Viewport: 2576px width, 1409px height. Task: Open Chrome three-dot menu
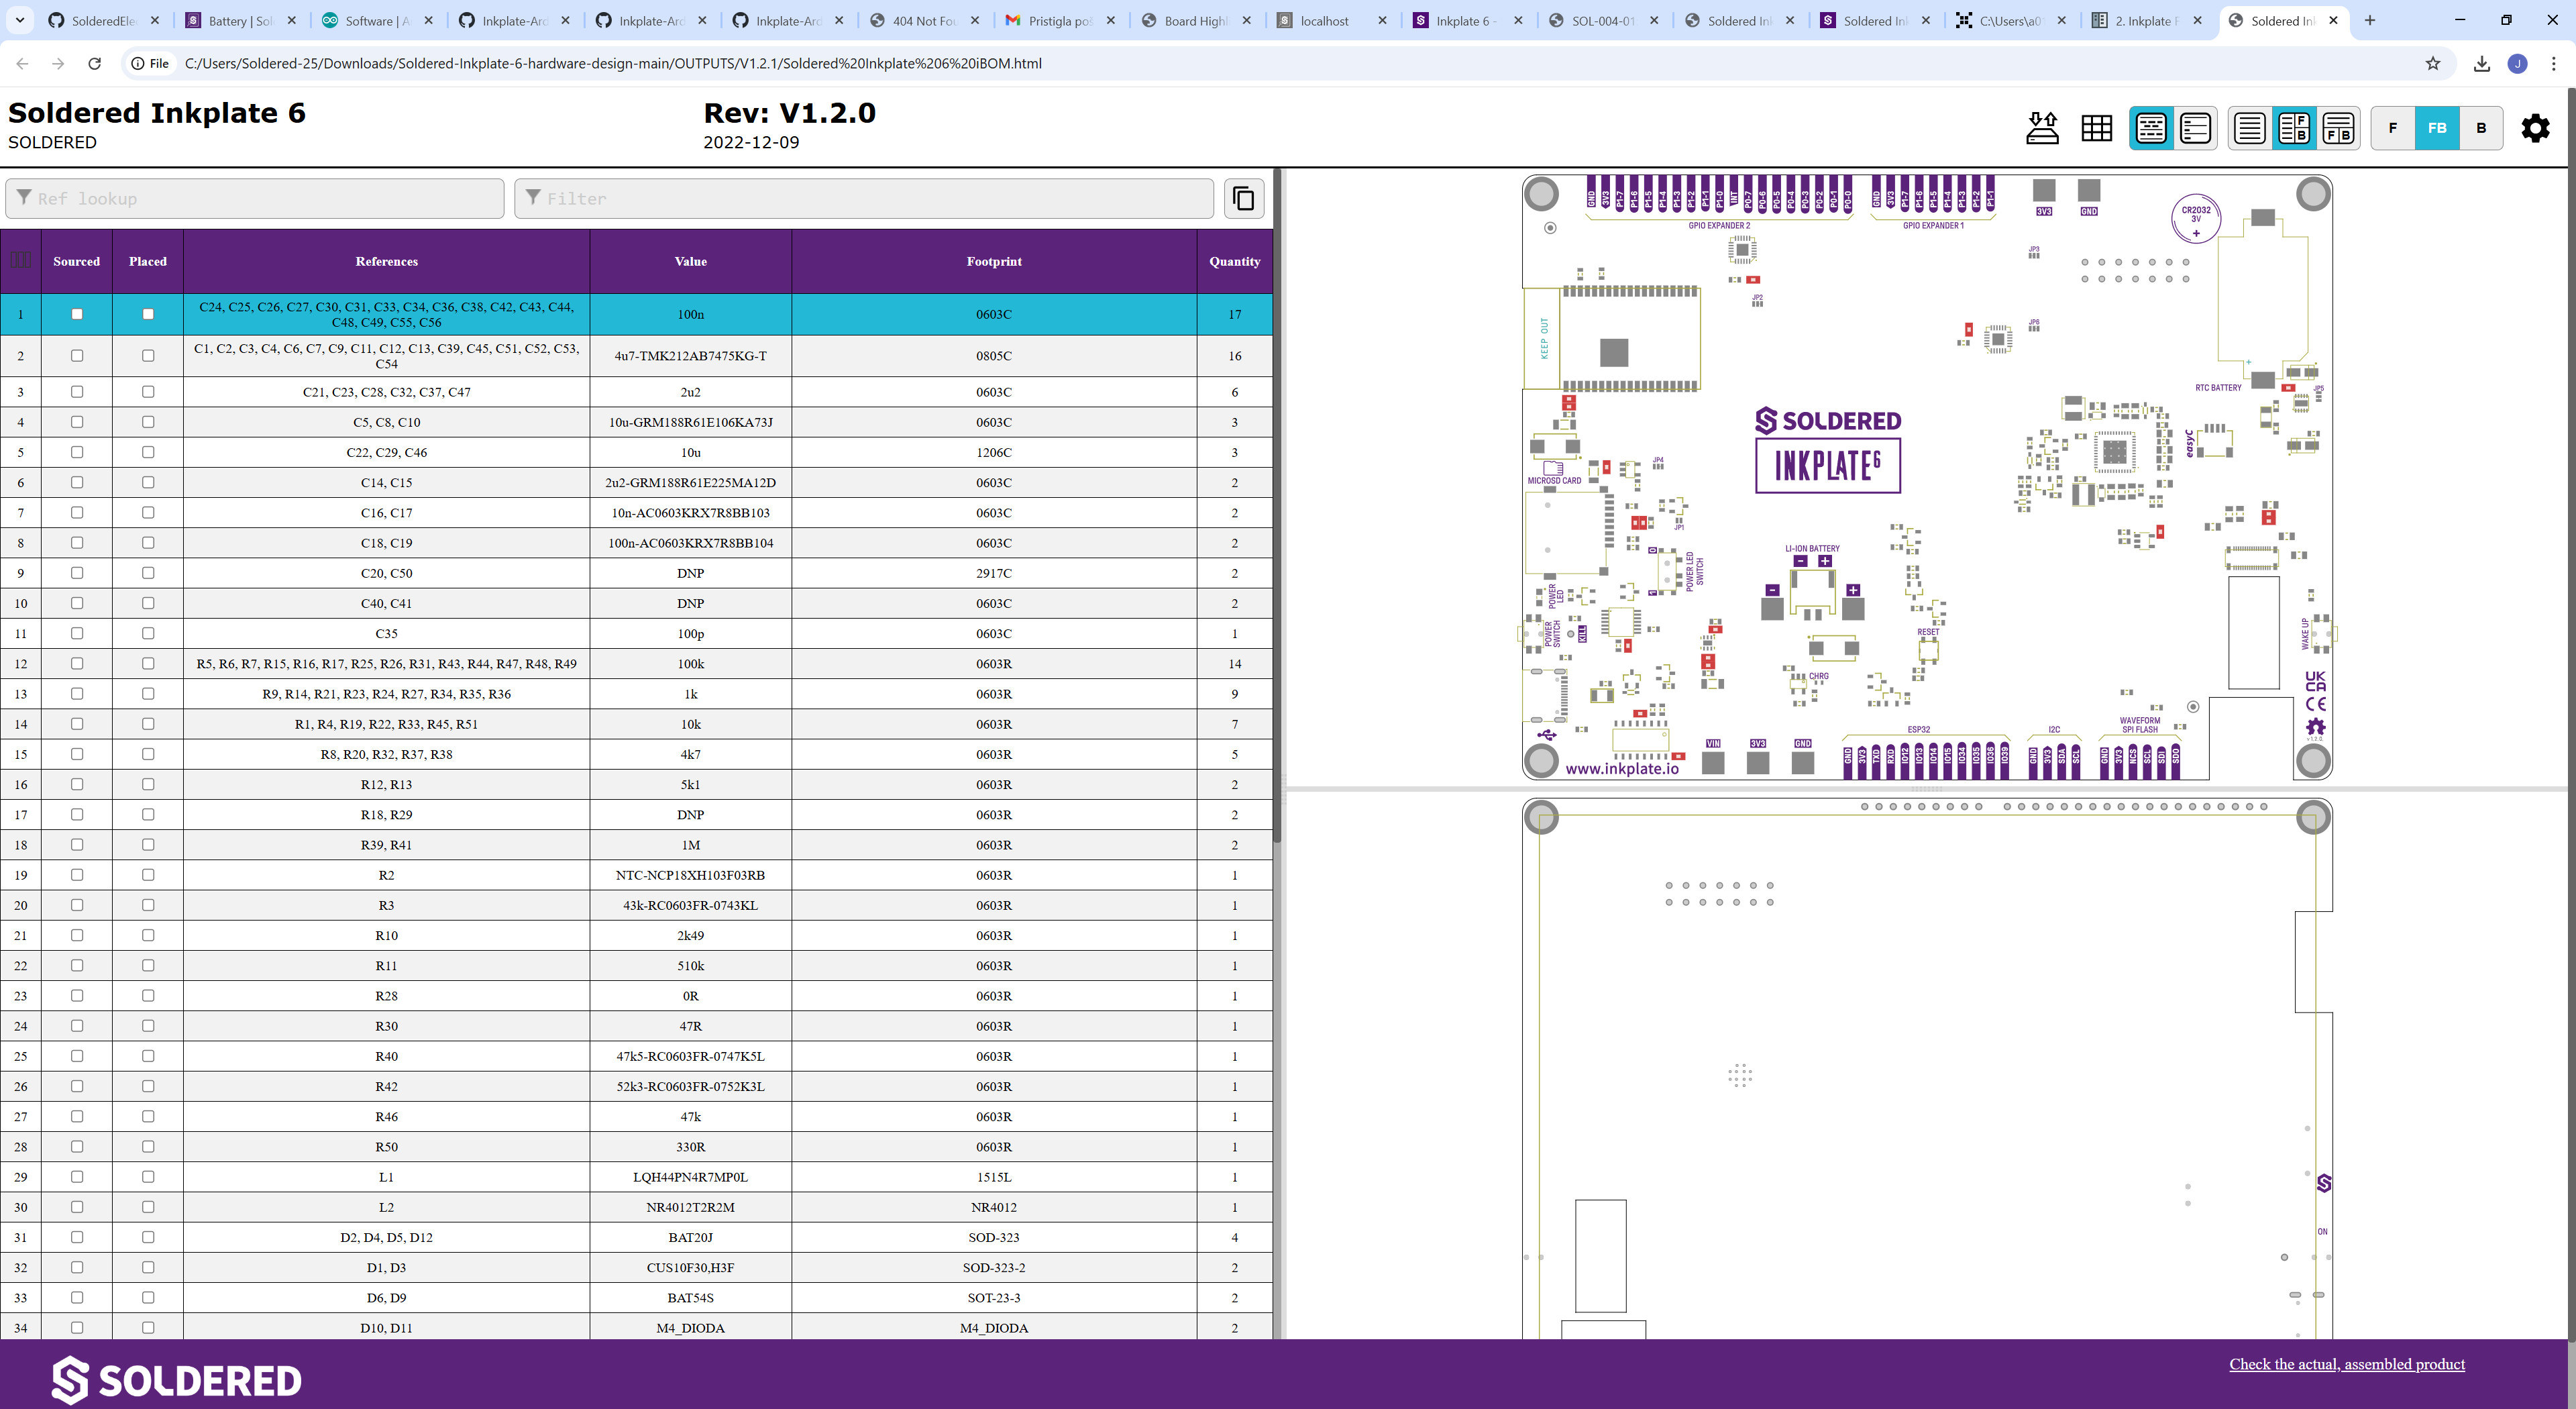click(x=2554, y=63)
